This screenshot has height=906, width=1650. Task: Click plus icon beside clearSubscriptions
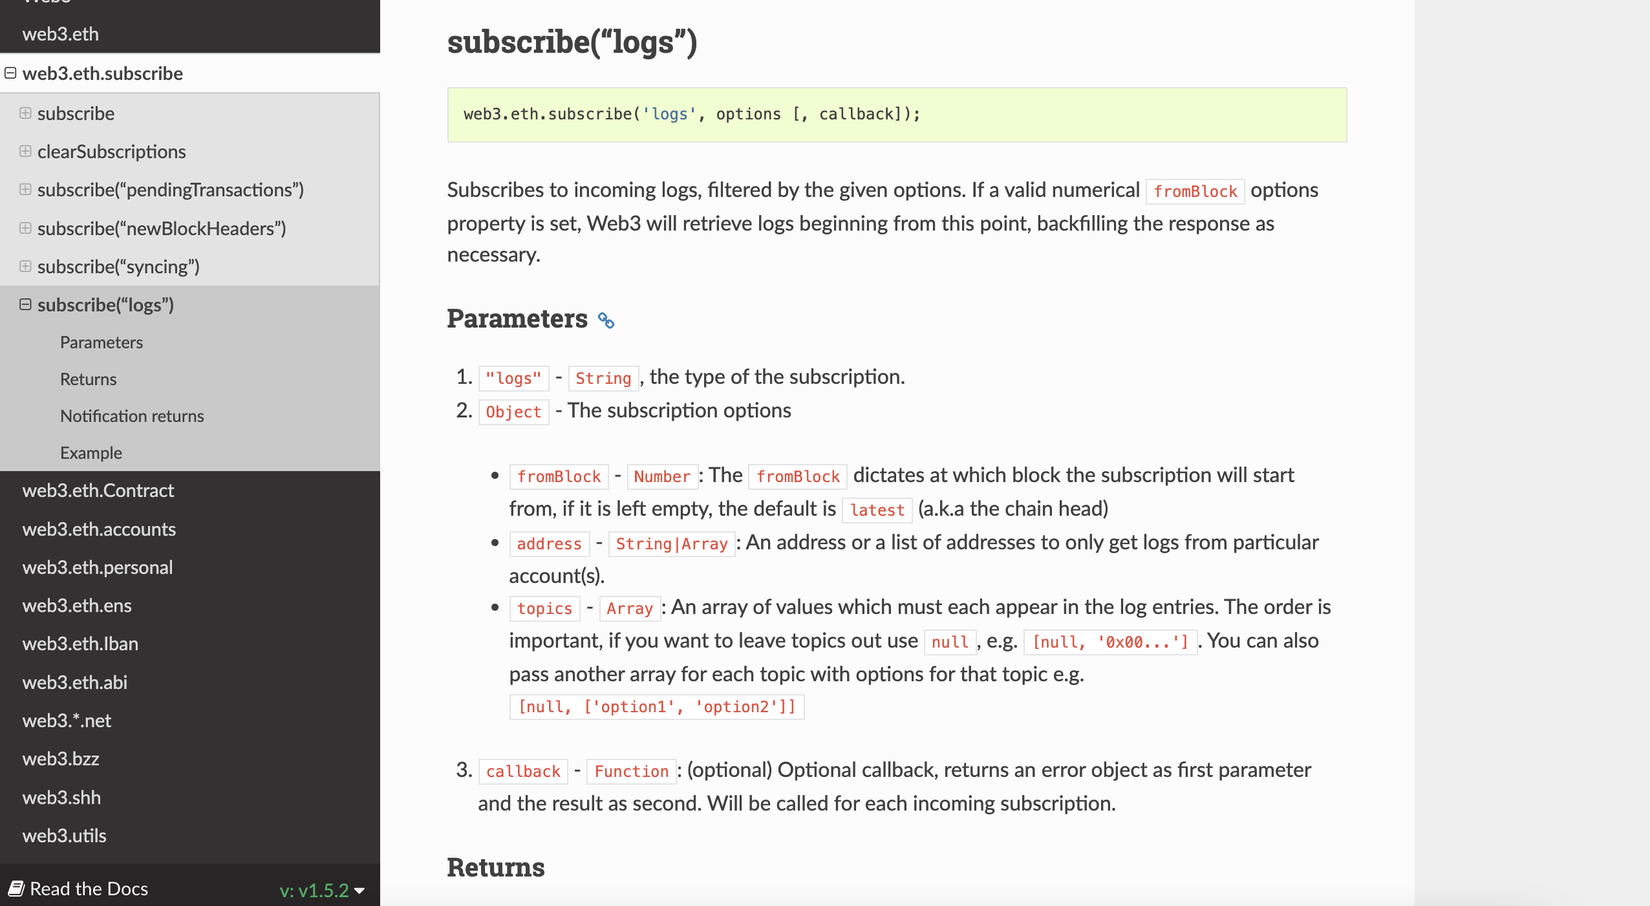click(24, 151)
